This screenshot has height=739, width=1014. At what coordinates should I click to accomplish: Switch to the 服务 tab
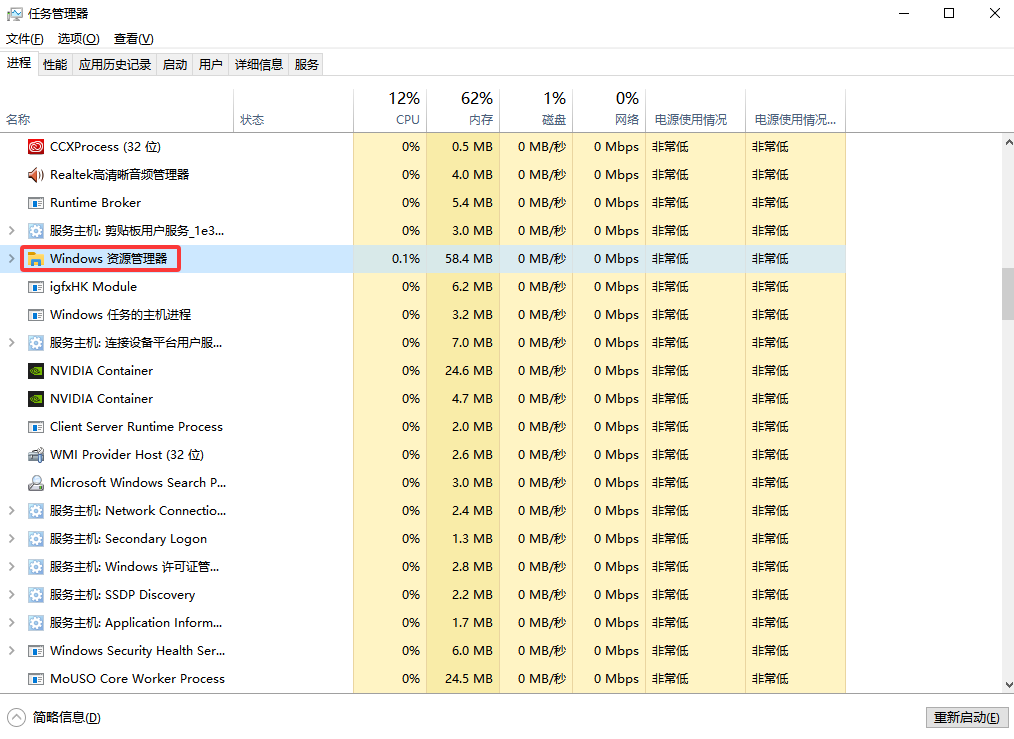tap(306, 65)
